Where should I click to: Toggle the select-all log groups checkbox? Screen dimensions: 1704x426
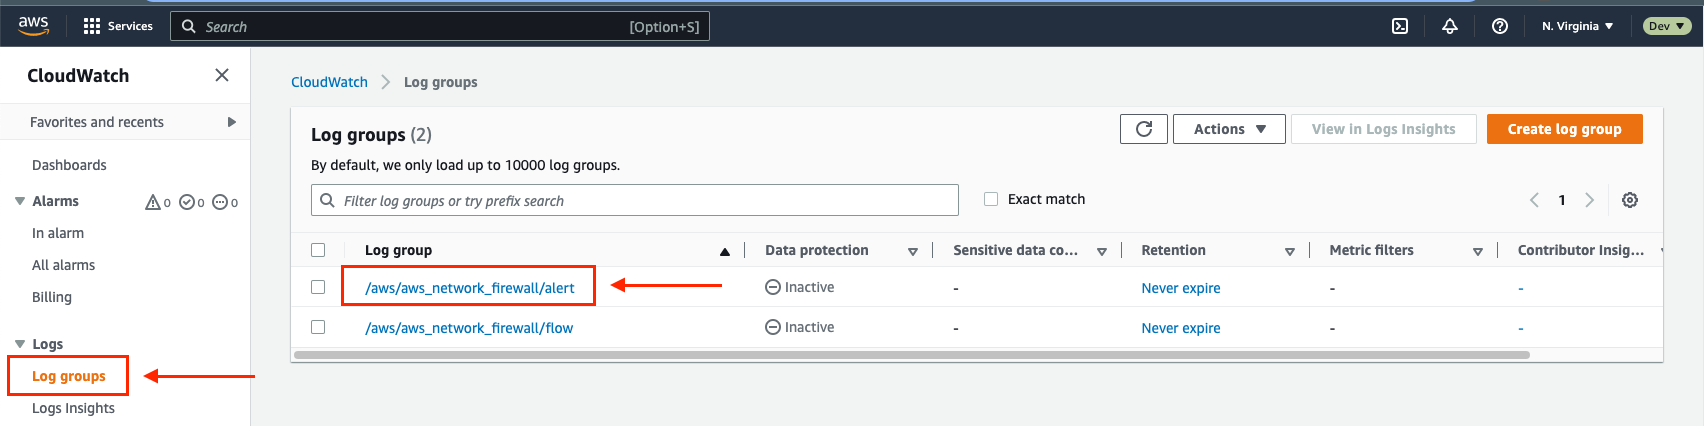(318, 250)
